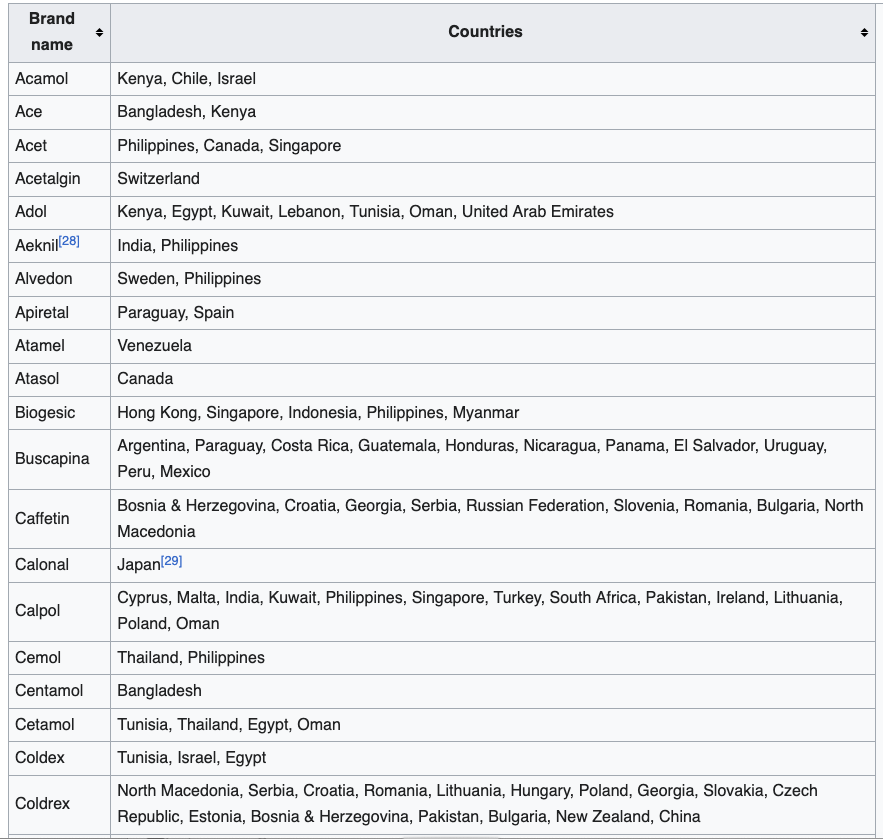Viewport: 883px width, 839px height.
Task: Open reference [29] next to Japan
Action: coord(172,561)
